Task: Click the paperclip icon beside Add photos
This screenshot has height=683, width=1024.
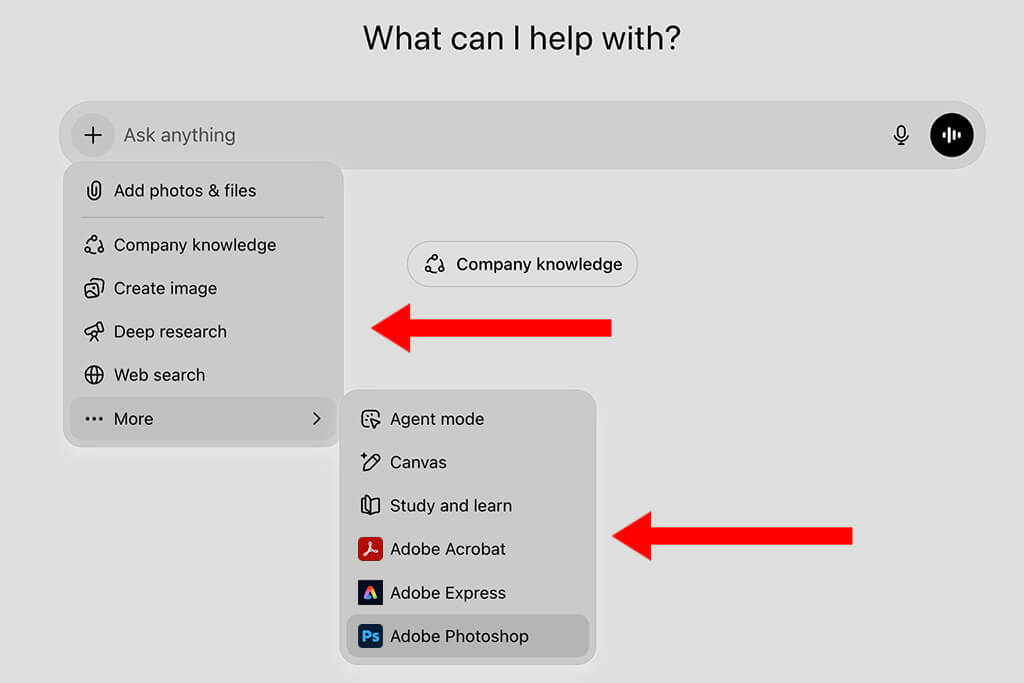Action: click(94, 191)
